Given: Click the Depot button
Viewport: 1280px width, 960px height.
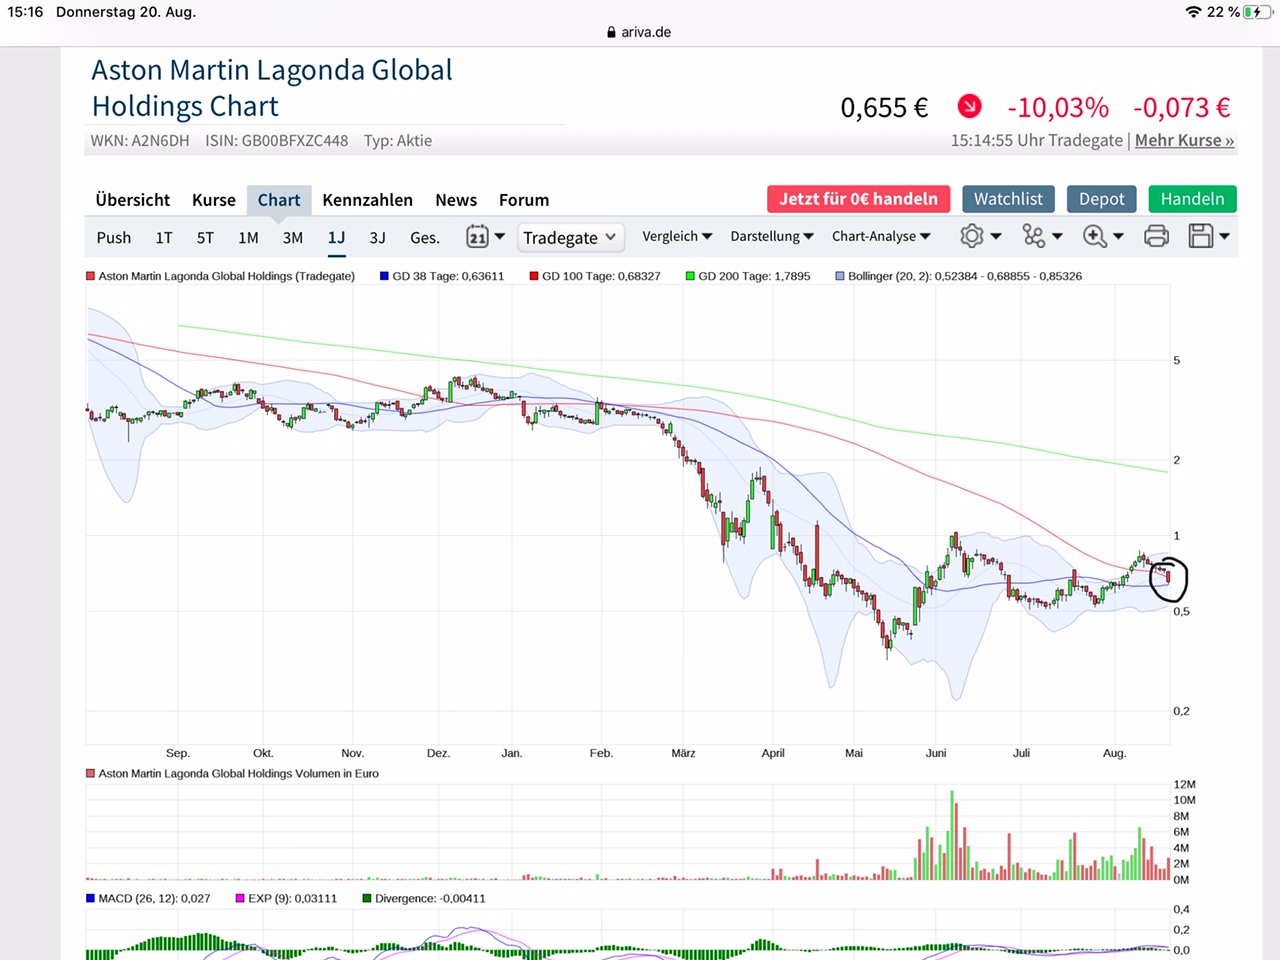Looking at the screenshot, I should [1102, 199].
